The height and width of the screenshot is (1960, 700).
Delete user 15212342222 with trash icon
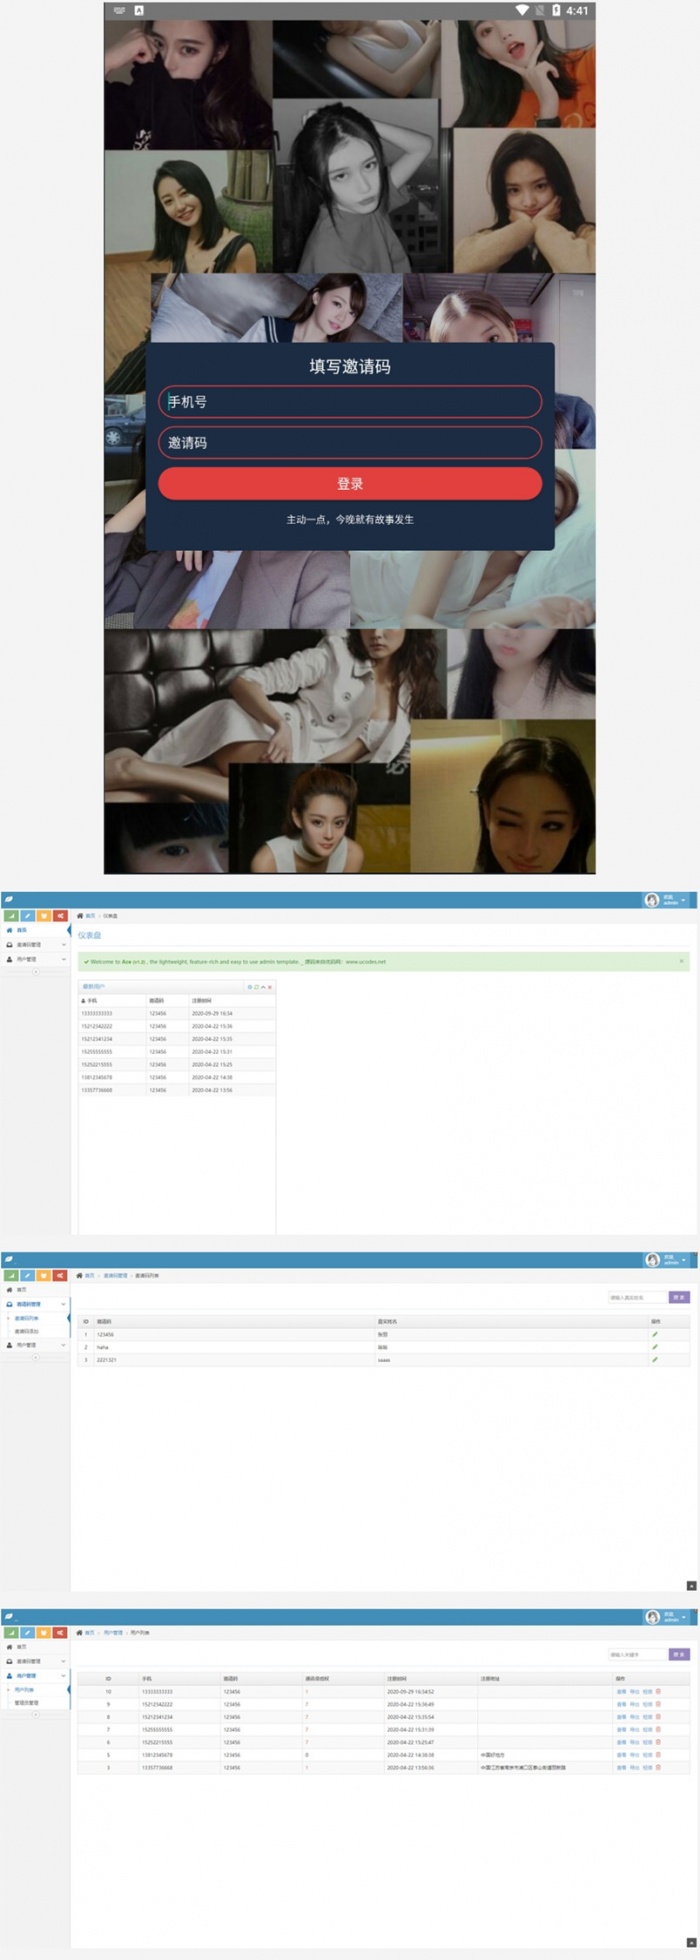[x=658, y=1704]
